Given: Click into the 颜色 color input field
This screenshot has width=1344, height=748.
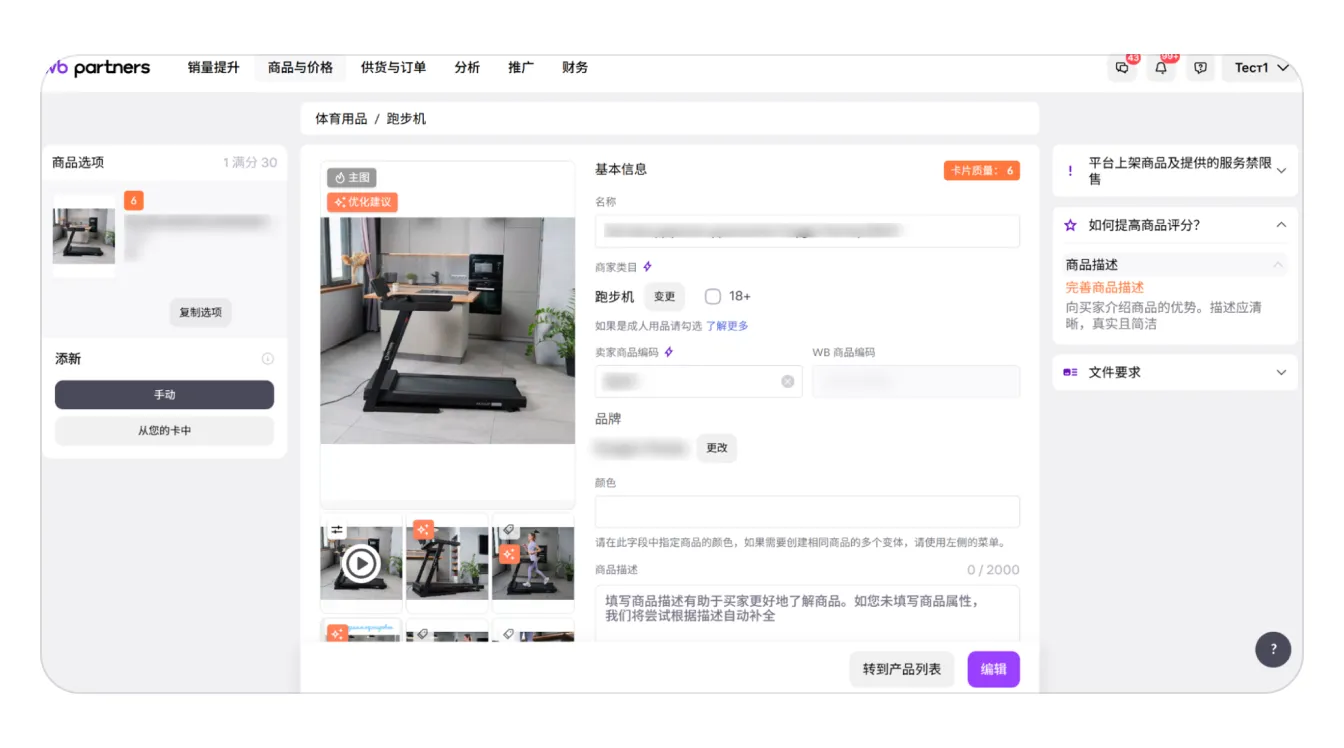Looking at the screenshot, I should point(807,512).
